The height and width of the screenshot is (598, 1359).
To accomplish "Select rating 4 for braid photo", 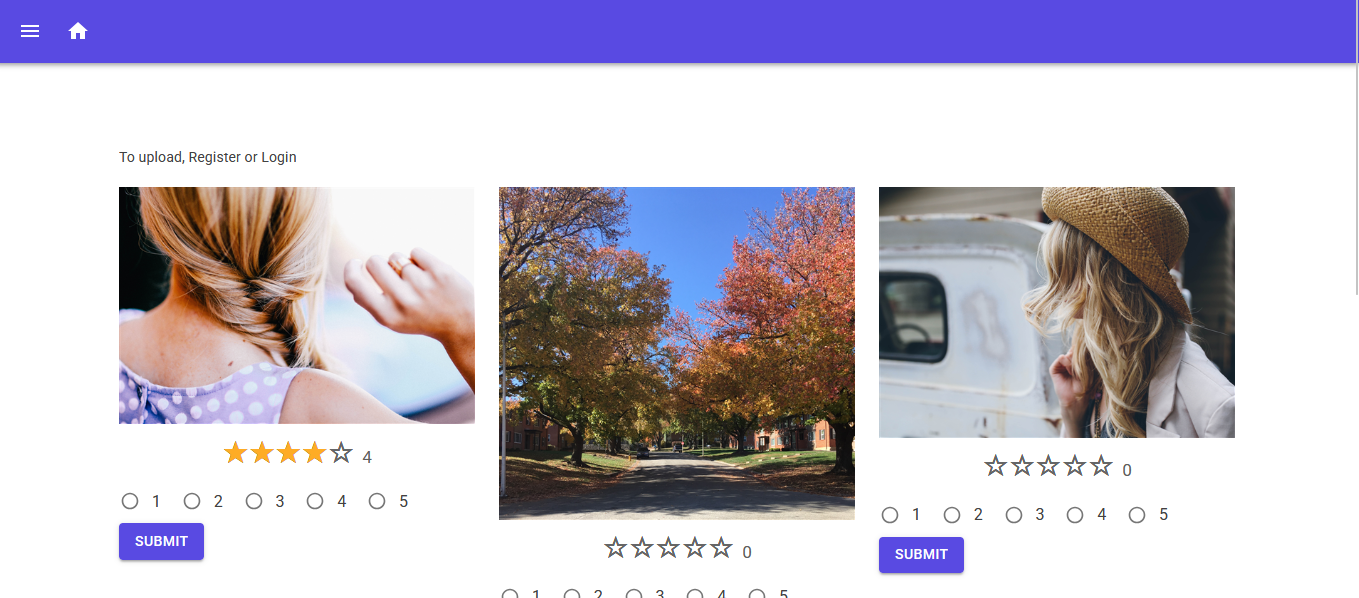I will point(315,501).
